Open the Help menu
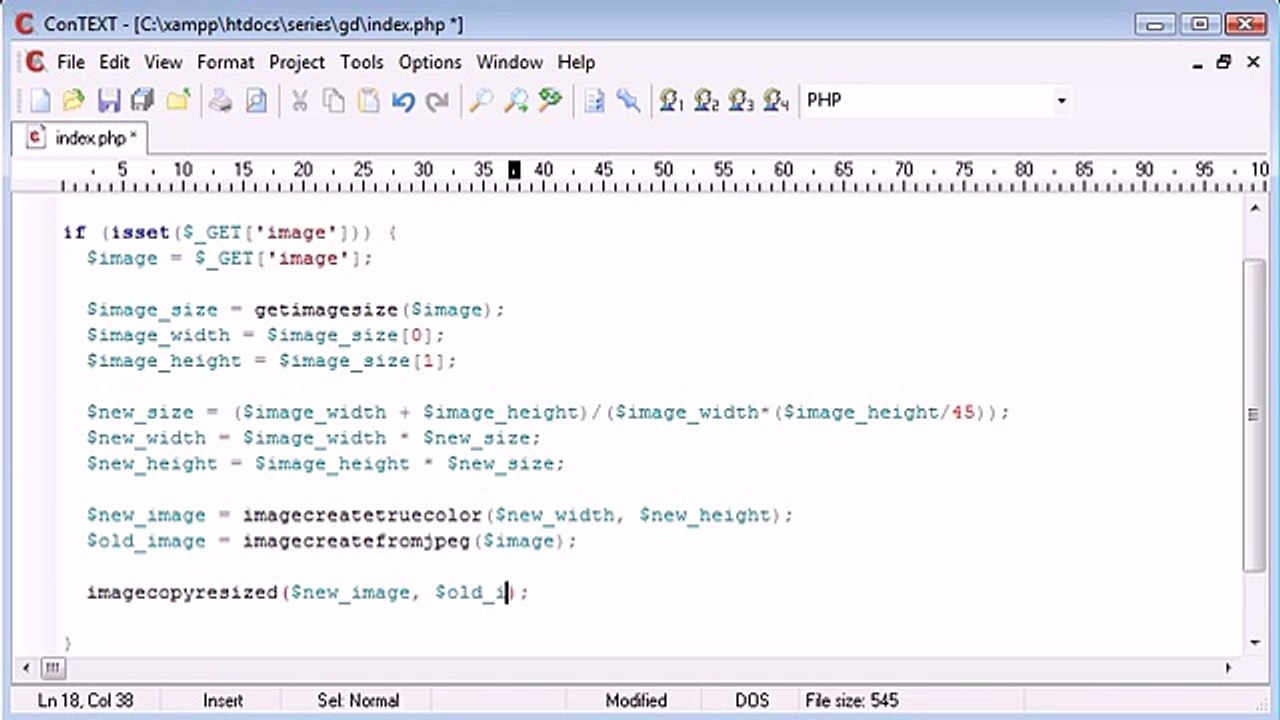The height and width of the screenshot is (720, 1280). pos(576,62)
